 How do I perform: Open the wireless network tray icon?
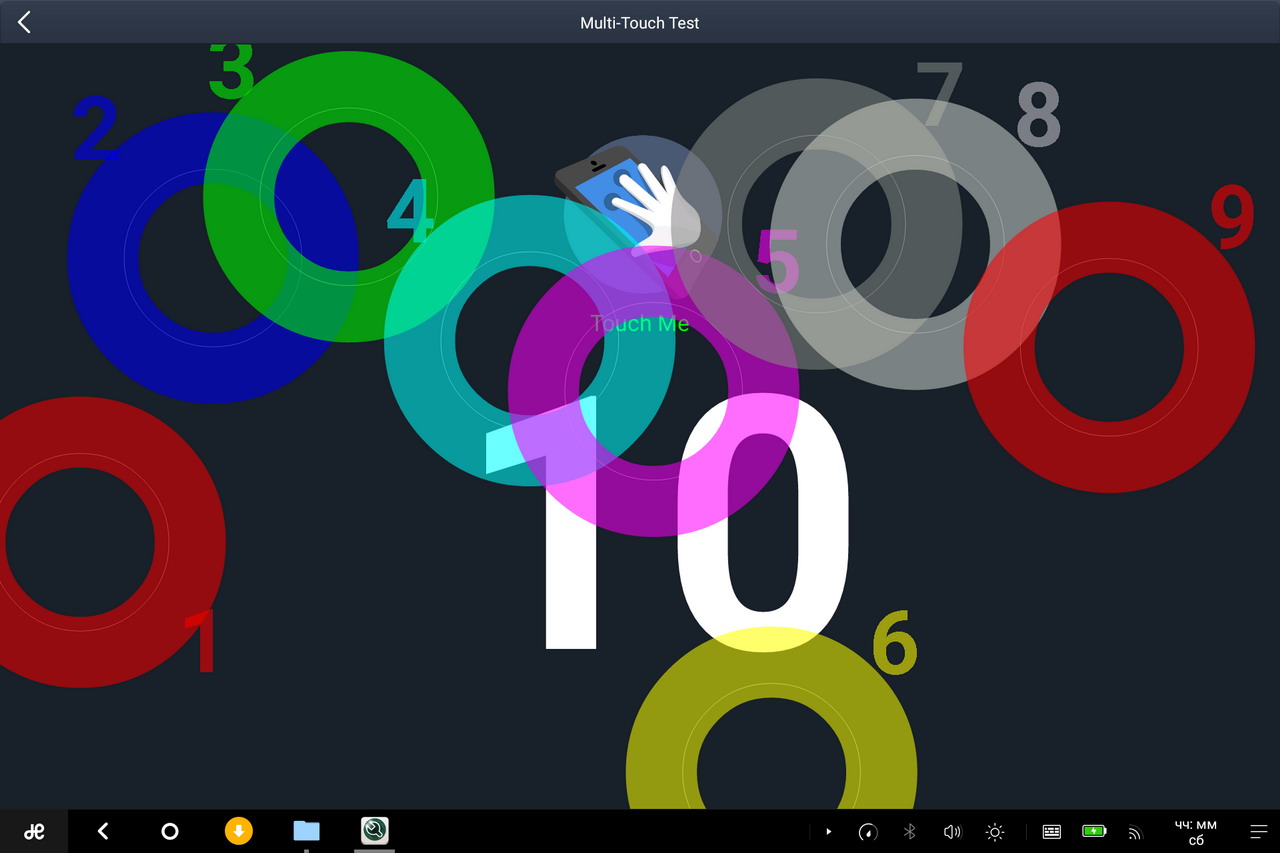click(1134, 831)
